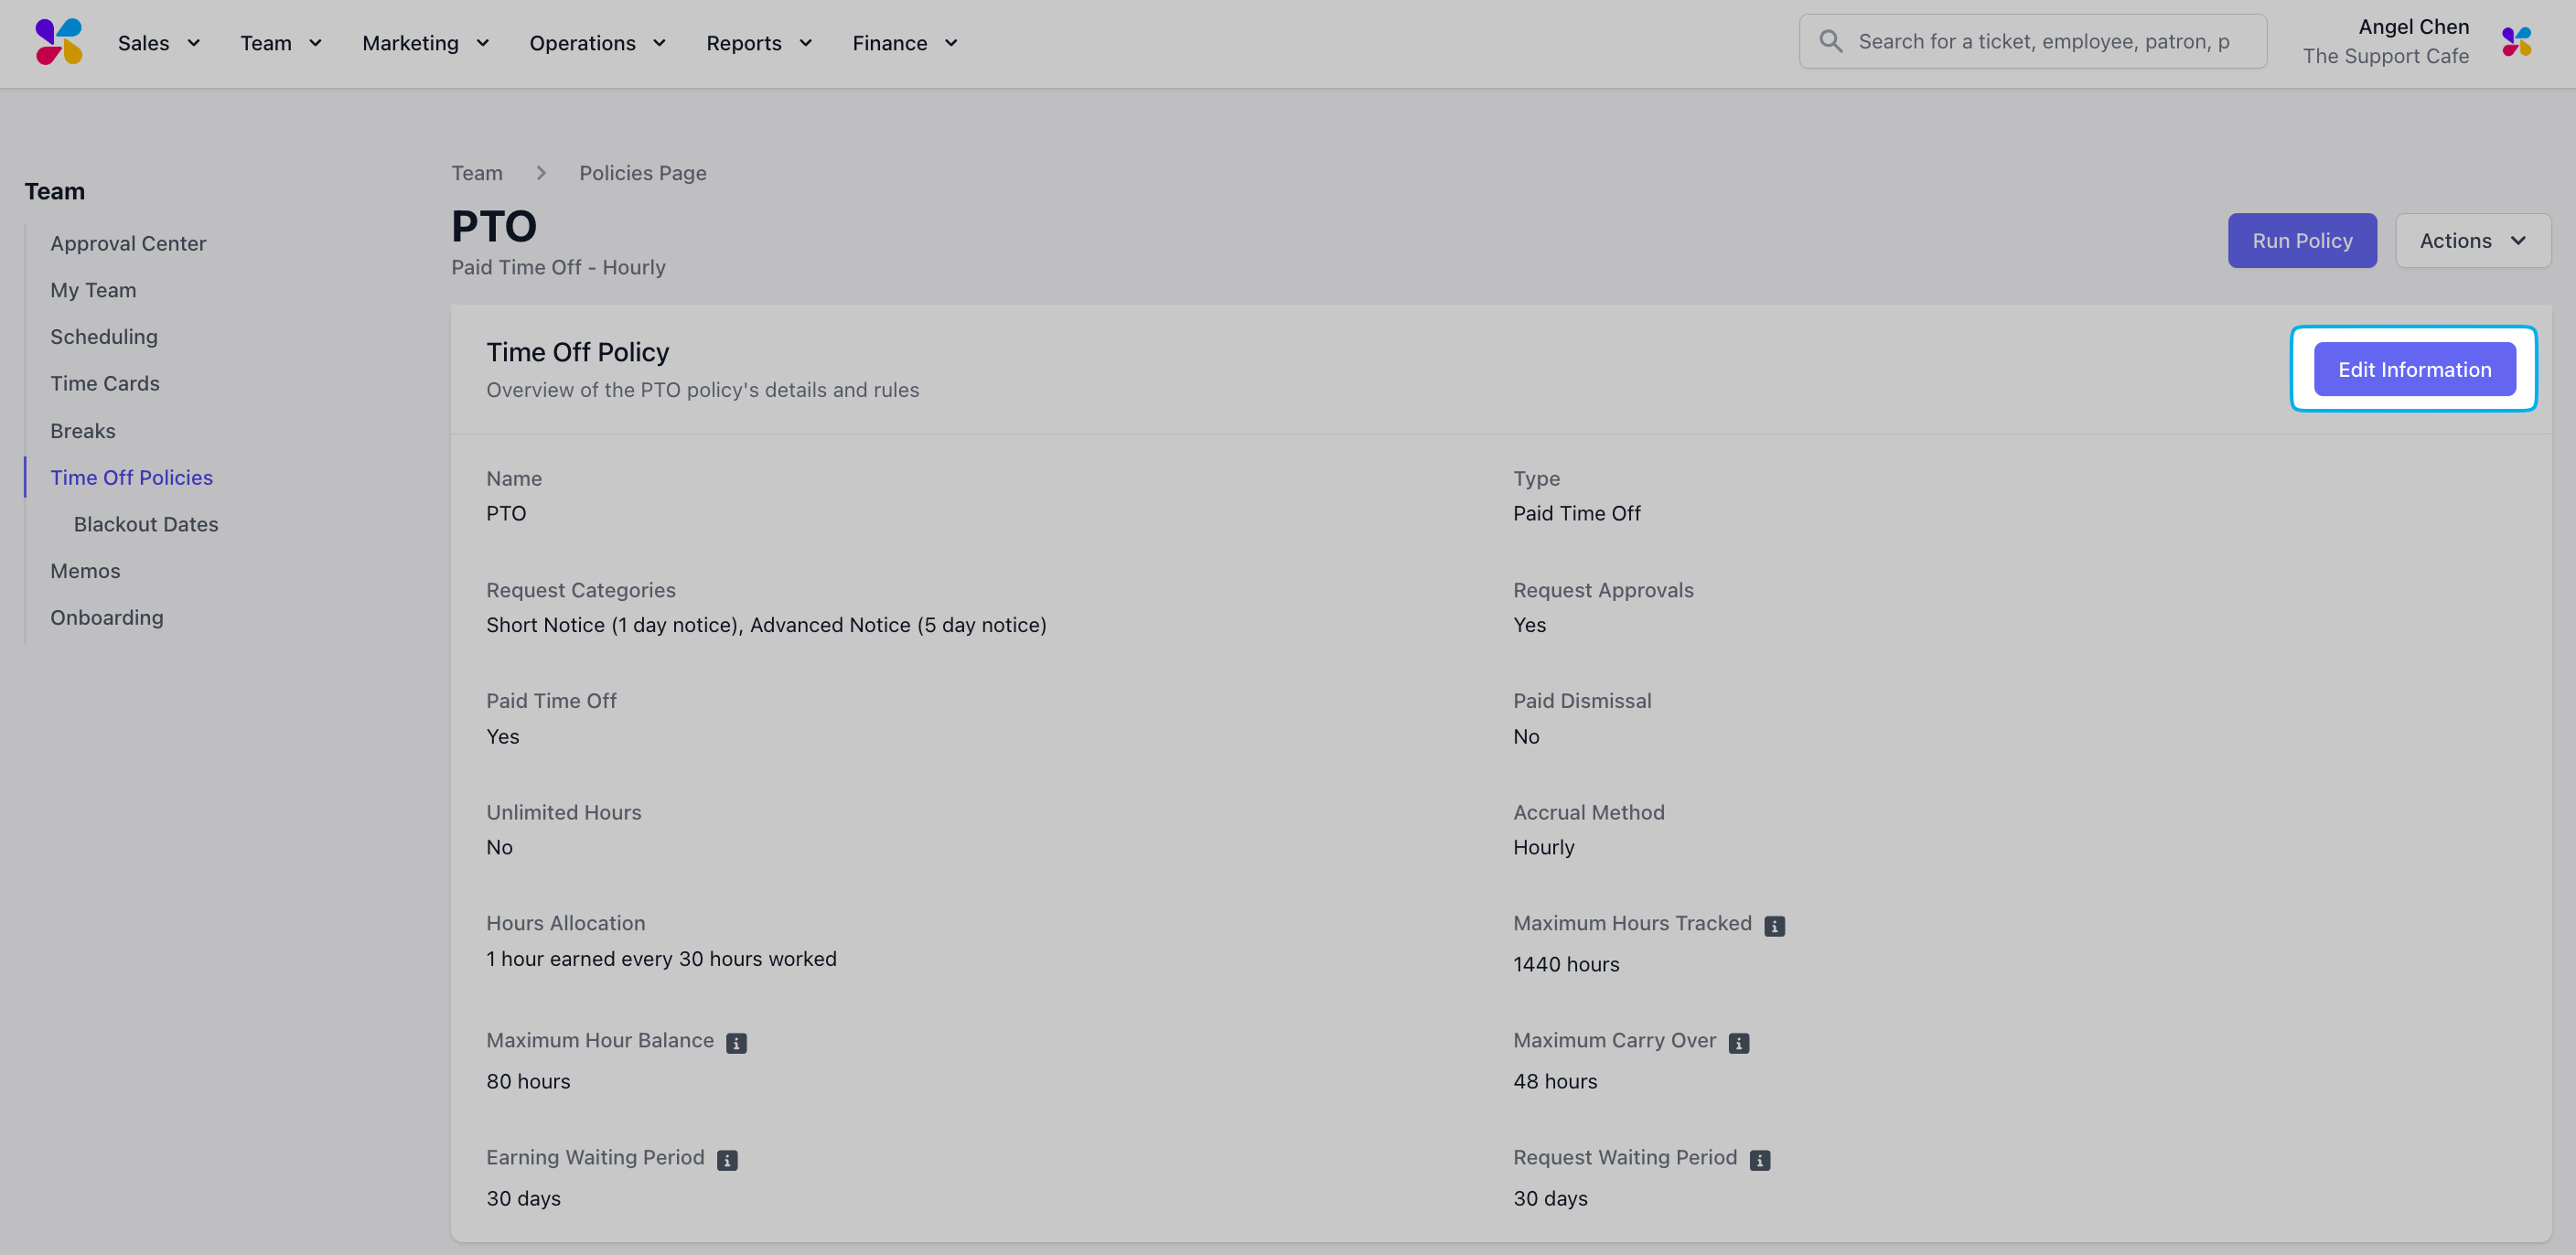Open the Marketing menu
This screenshot has width=2576, height=1255.
point(426,43)
